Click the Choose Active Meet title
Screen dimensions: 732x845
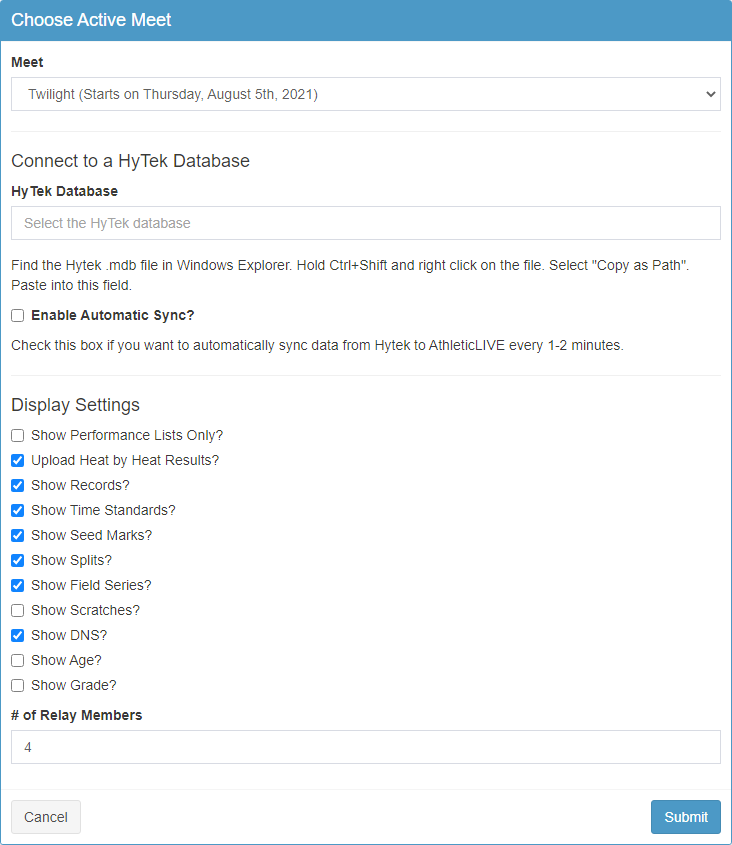[91, 20]
